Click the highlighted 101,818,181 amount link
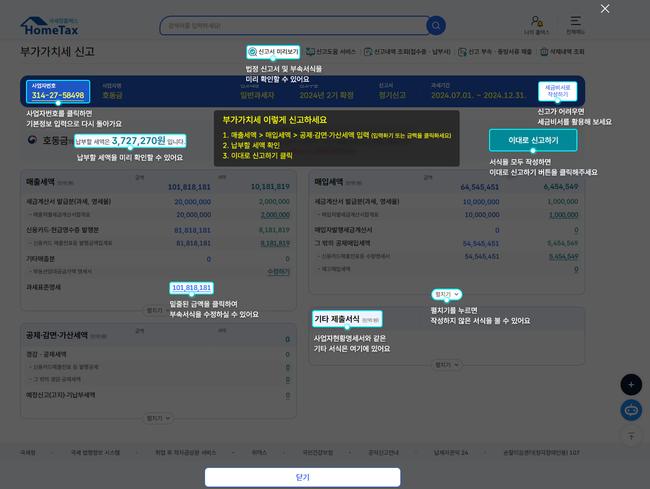Screen dimensions: 650x489 (x=191, y=288)
